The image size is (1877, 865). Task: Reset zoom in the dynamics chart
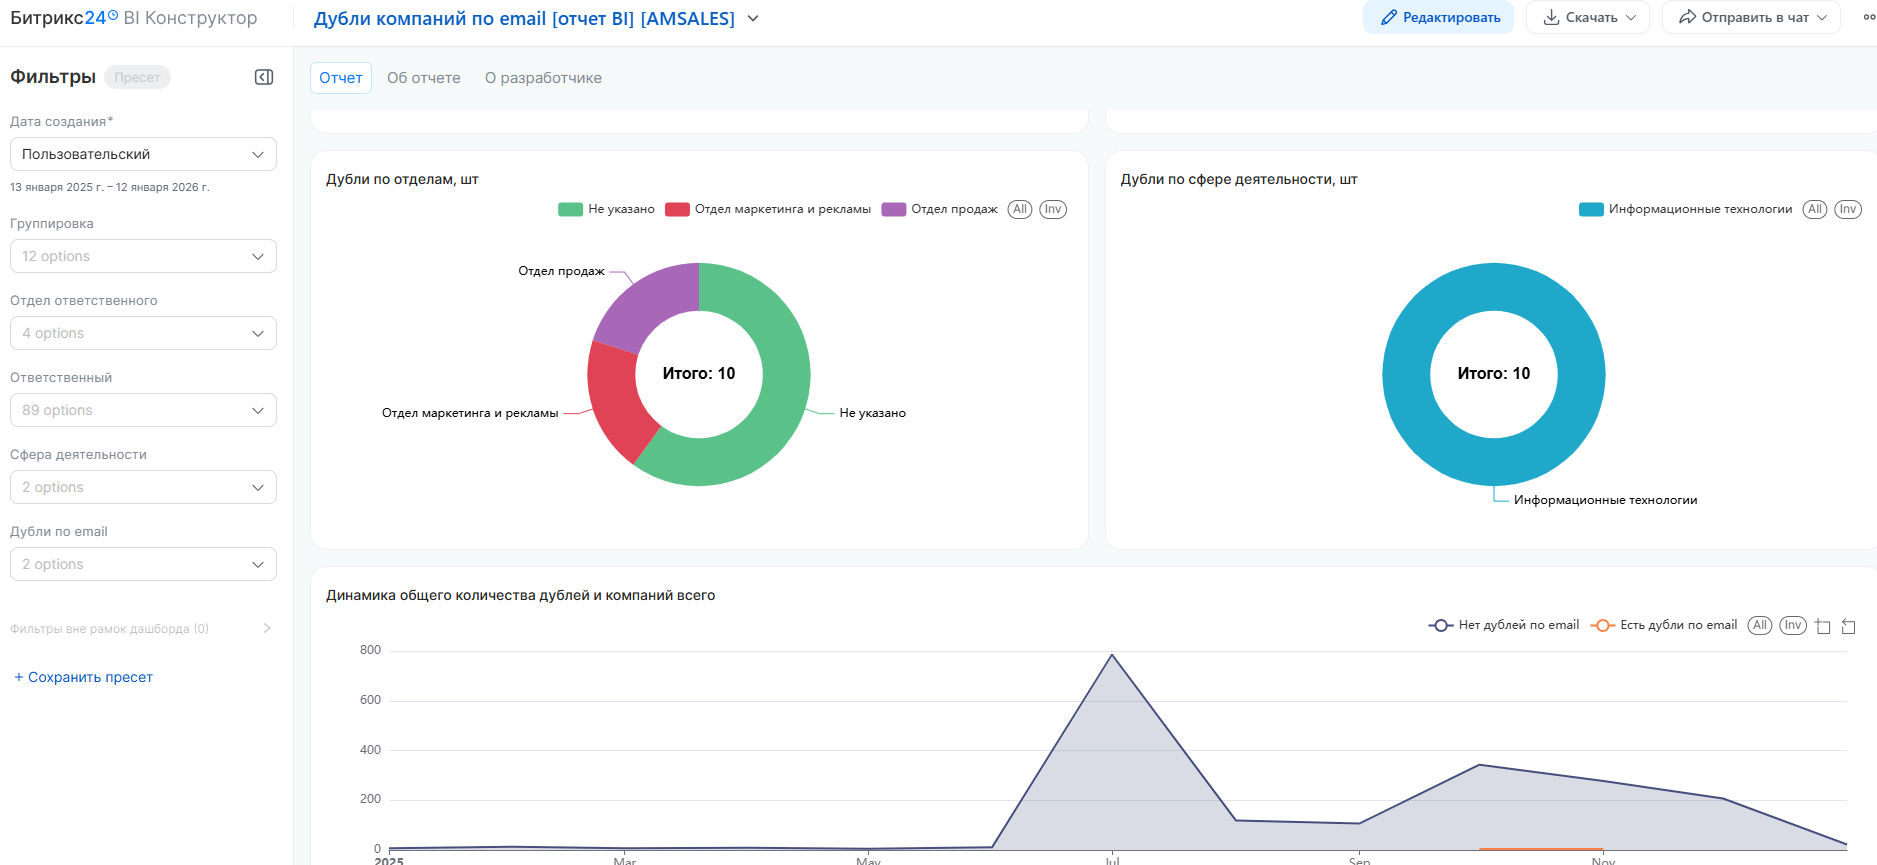click(x=1848, y=626)
